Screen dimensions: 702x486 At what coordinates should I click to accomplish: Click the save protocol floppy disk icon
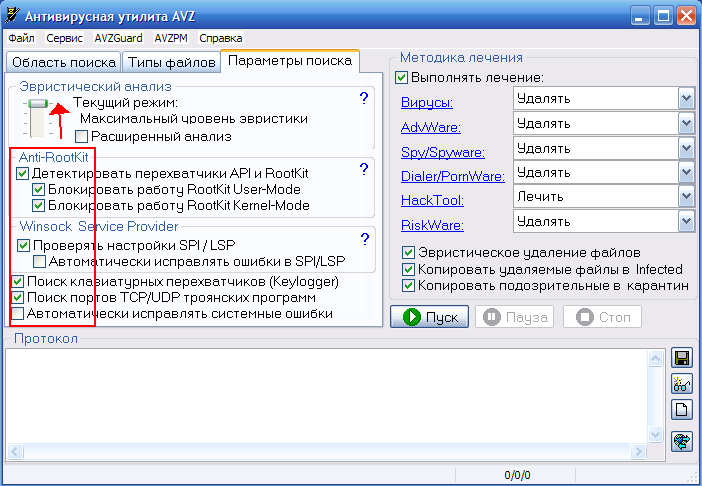coord(681,358)
